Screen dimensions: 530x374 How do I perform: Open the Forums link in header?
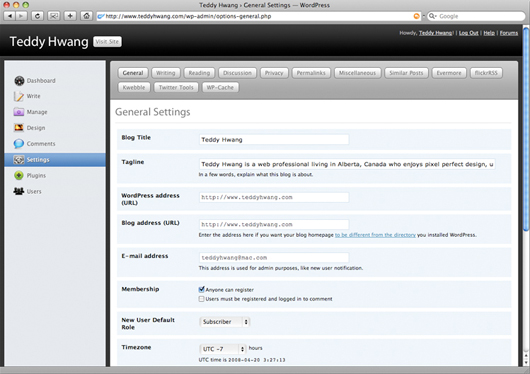pyautogui.click(x=509, y=33)
